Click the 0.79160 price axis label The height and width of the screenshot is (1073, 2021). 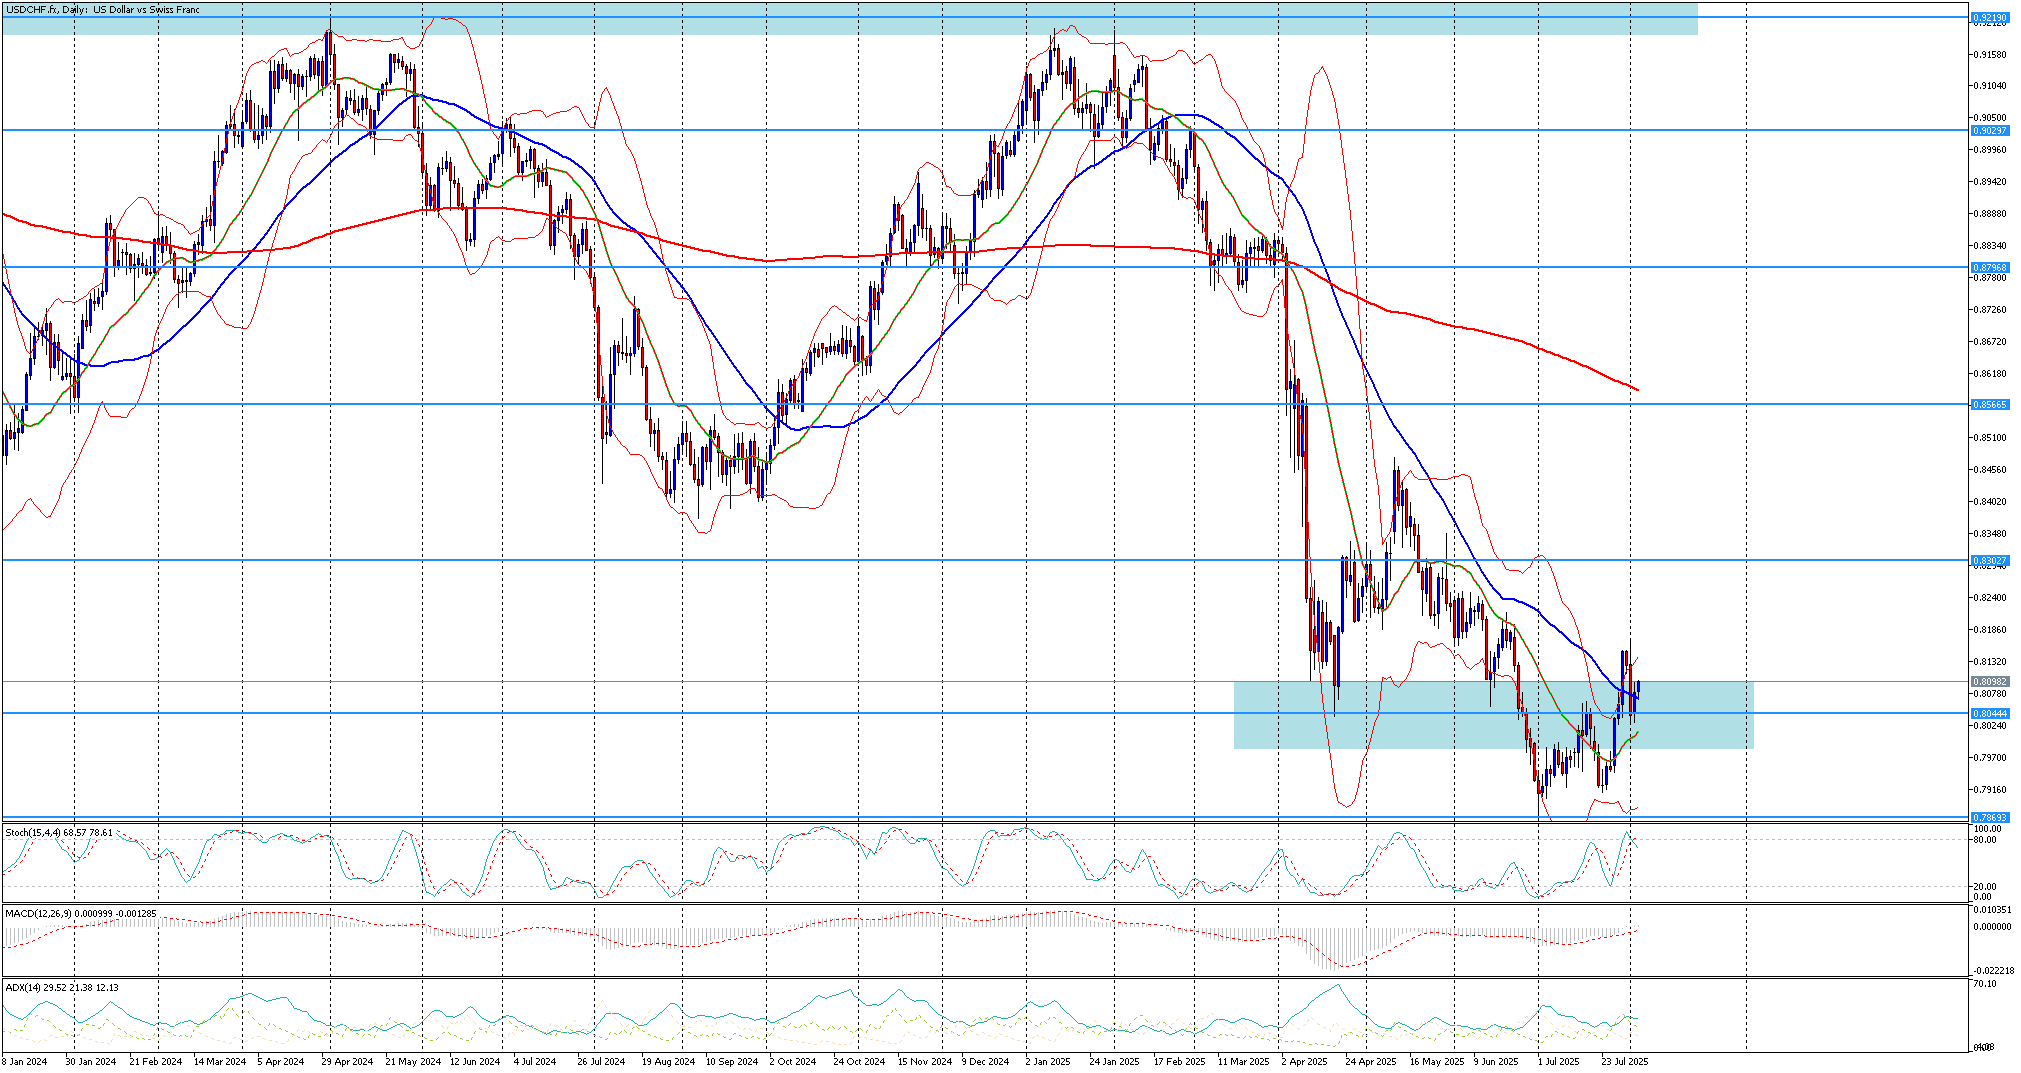1989,790
